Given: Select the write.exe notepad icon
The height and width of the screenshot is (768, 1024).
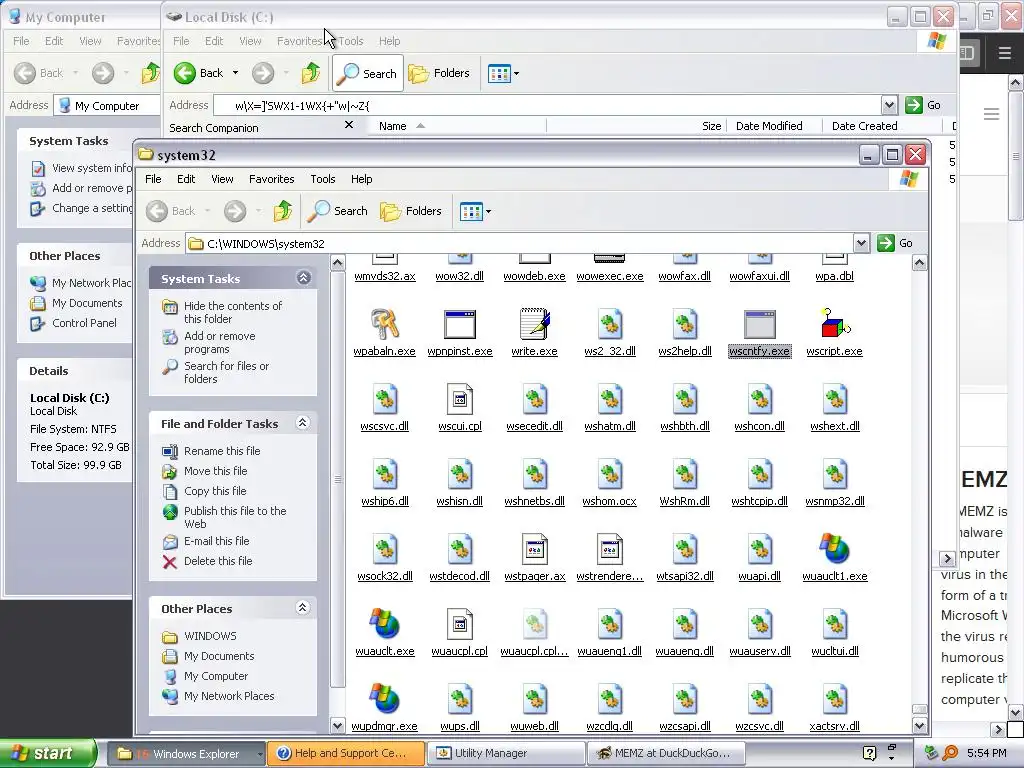Looking at the screenshot, I should (535, 325).
